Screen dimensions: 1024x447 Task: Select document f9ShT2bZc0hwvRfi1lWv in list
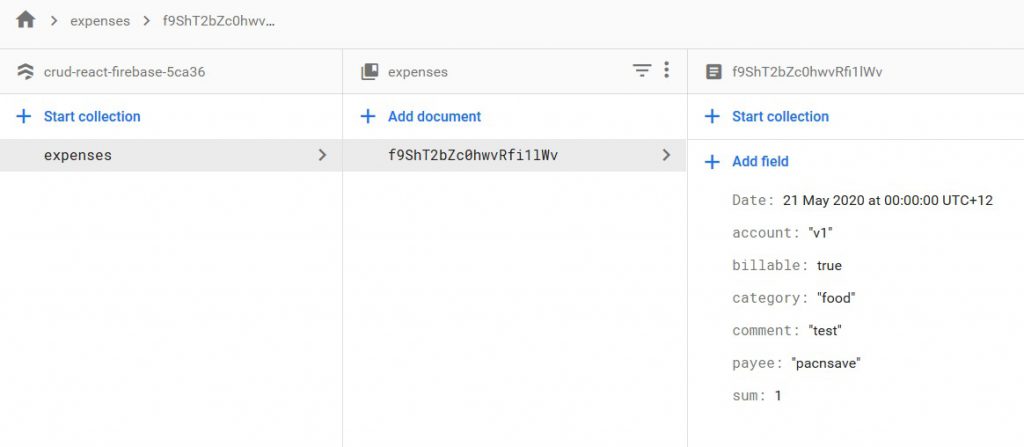coord(472,155)
